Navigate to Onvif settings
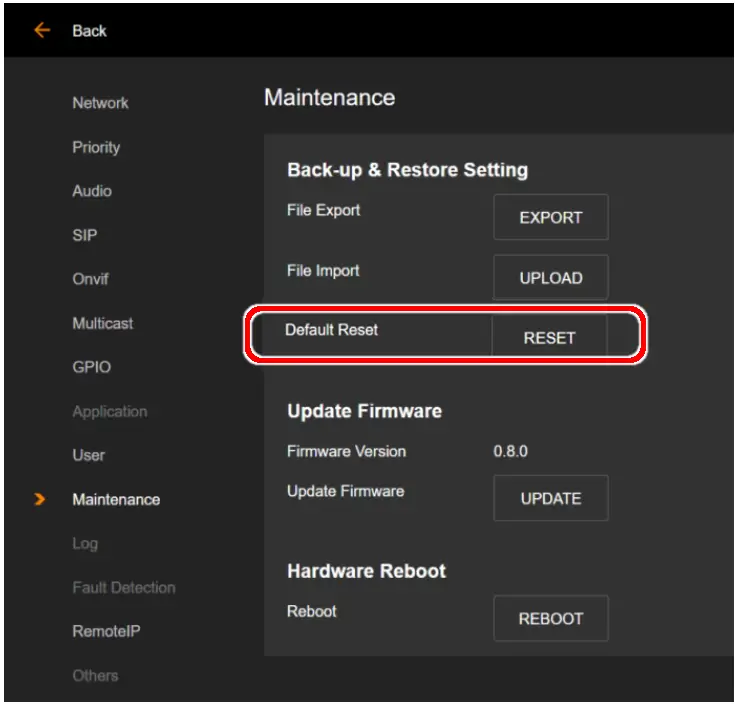Viewport: 735px width, 704px height. (x=90, y=279)
